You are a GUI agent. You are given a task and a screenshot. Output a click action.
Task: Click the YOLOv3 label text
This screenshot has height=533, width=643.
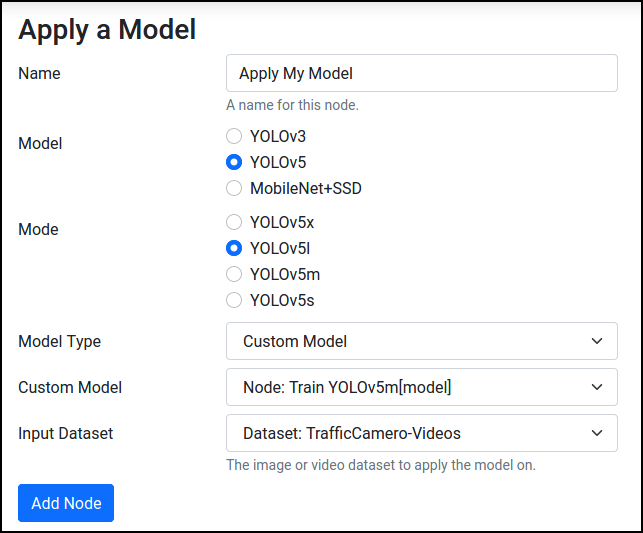[x=278, y=136]
